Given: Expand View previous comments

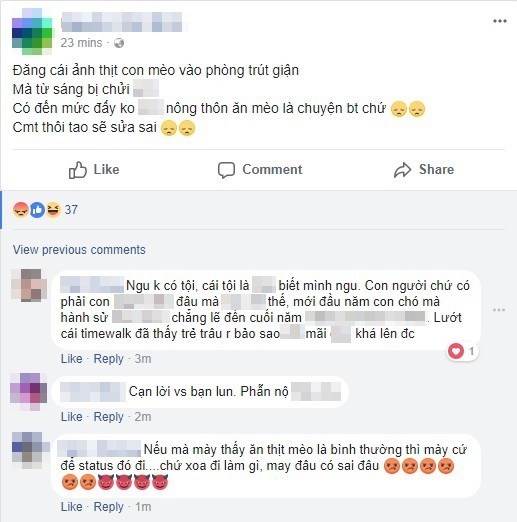Looking at the screenshot, I should coord(79,250).
